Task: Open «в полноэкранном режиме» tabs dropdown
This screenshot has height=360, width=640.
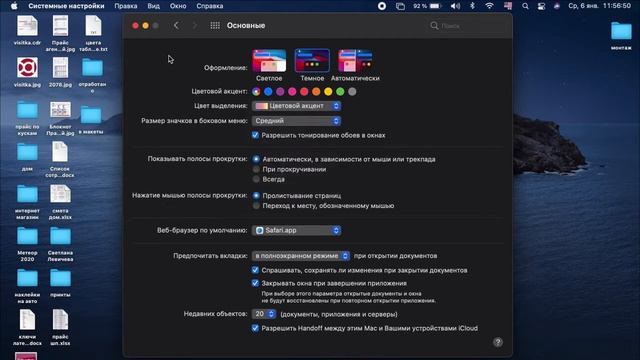Action: pos(301,256)
